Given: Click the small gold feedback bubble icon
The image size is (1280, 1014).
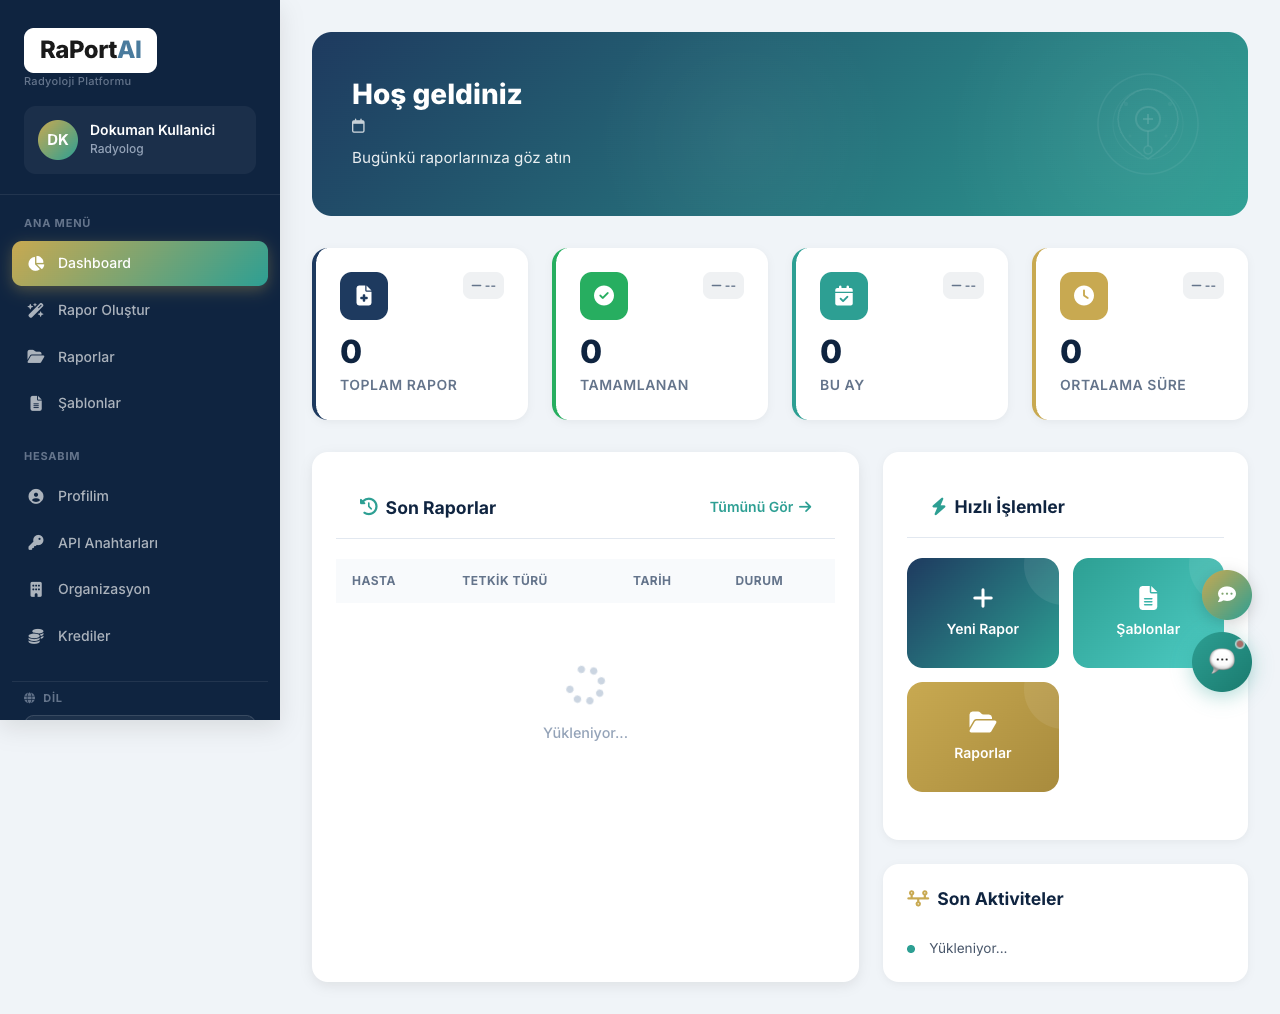Looking at the screenshot, I should point(1226,595).
